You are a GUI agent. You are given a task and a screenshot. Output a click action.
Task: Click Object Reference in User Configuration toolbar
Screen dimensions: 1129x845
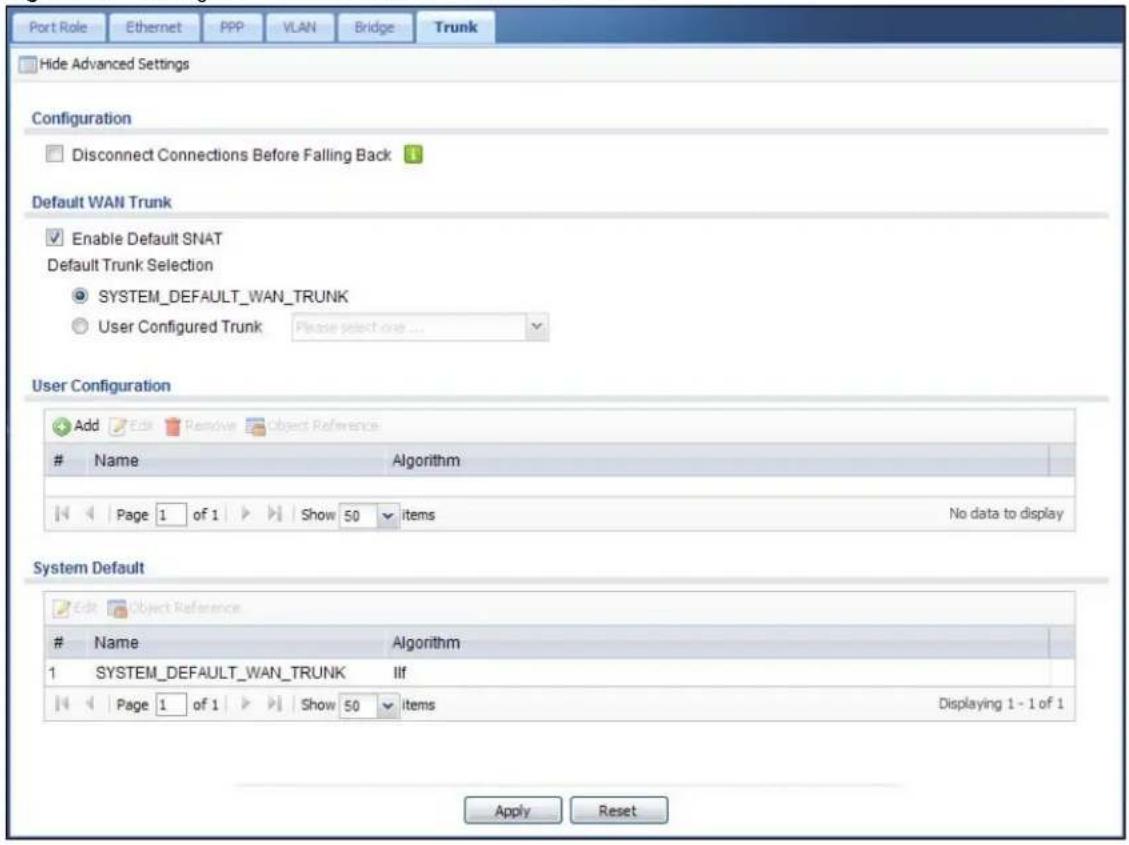click(x=312, y=425)
